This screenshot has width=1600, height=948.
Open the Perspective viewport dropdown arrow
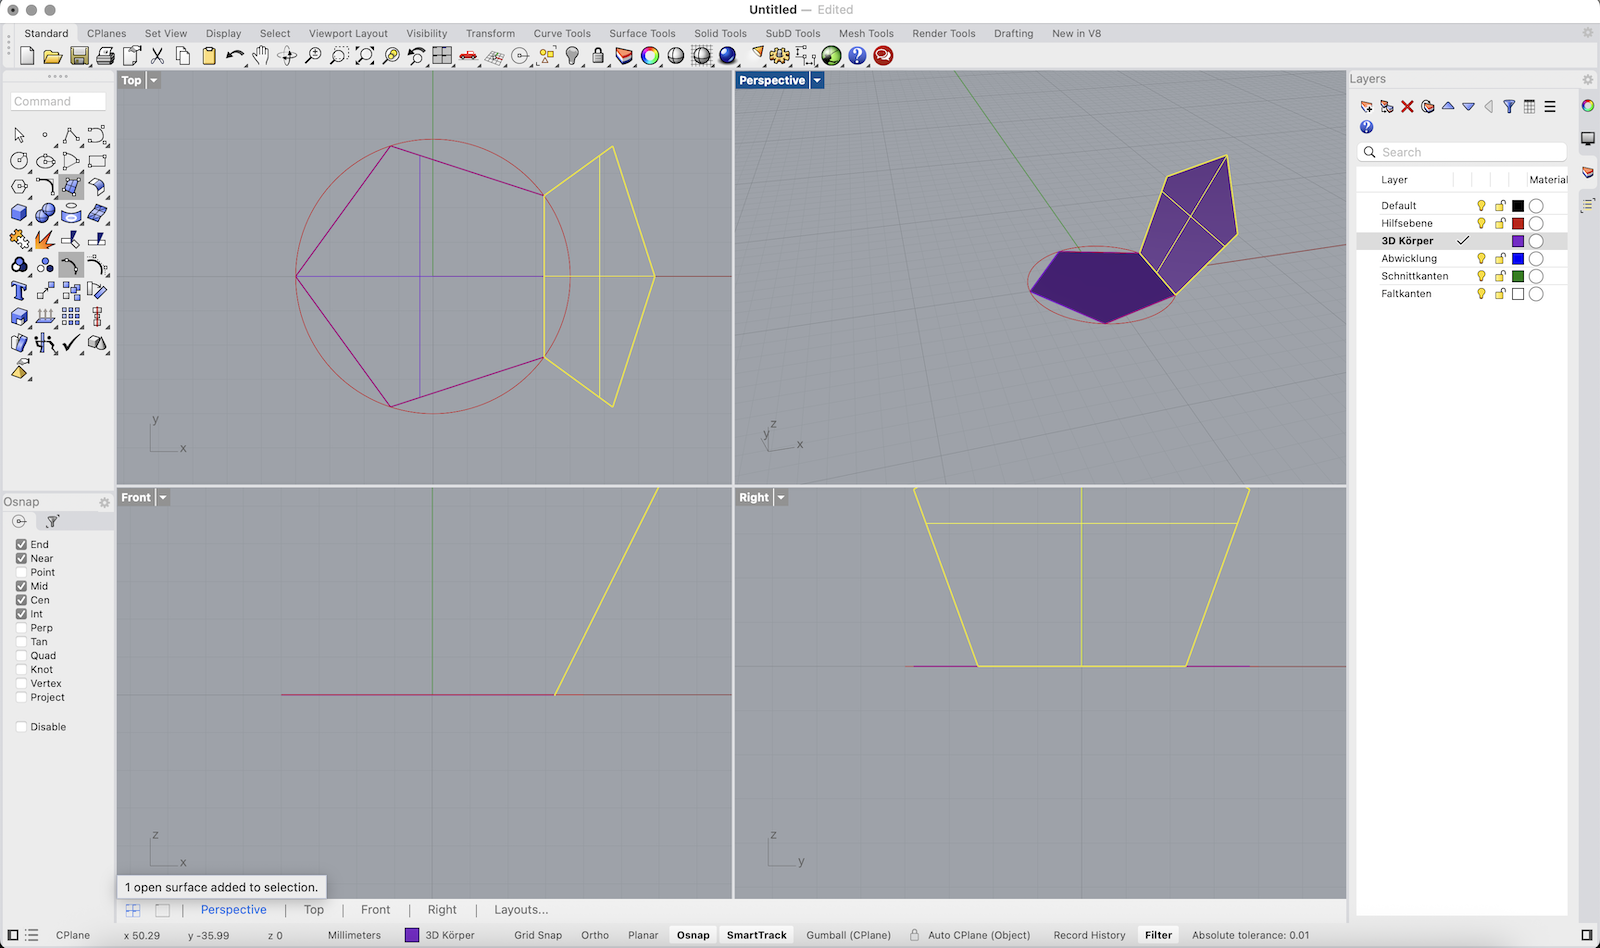click(x=817, y=81)
